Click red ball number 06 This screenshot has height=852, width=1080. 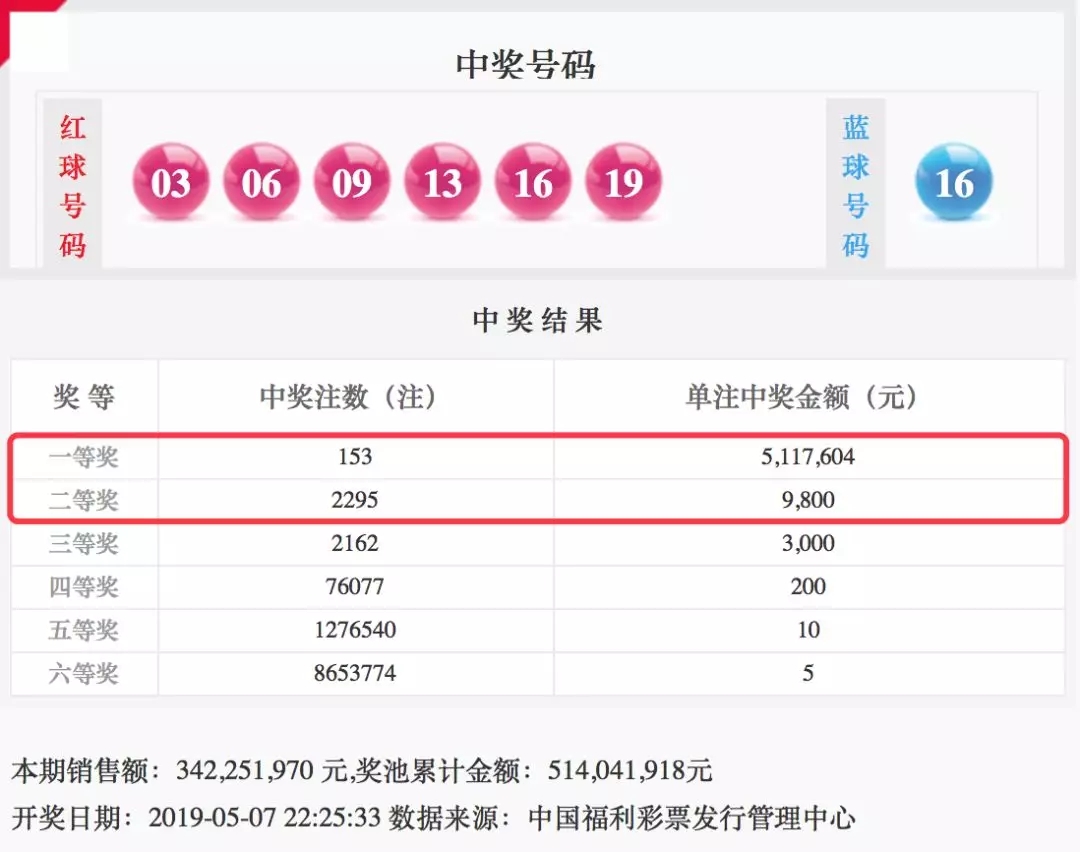[x=261, y=182]
